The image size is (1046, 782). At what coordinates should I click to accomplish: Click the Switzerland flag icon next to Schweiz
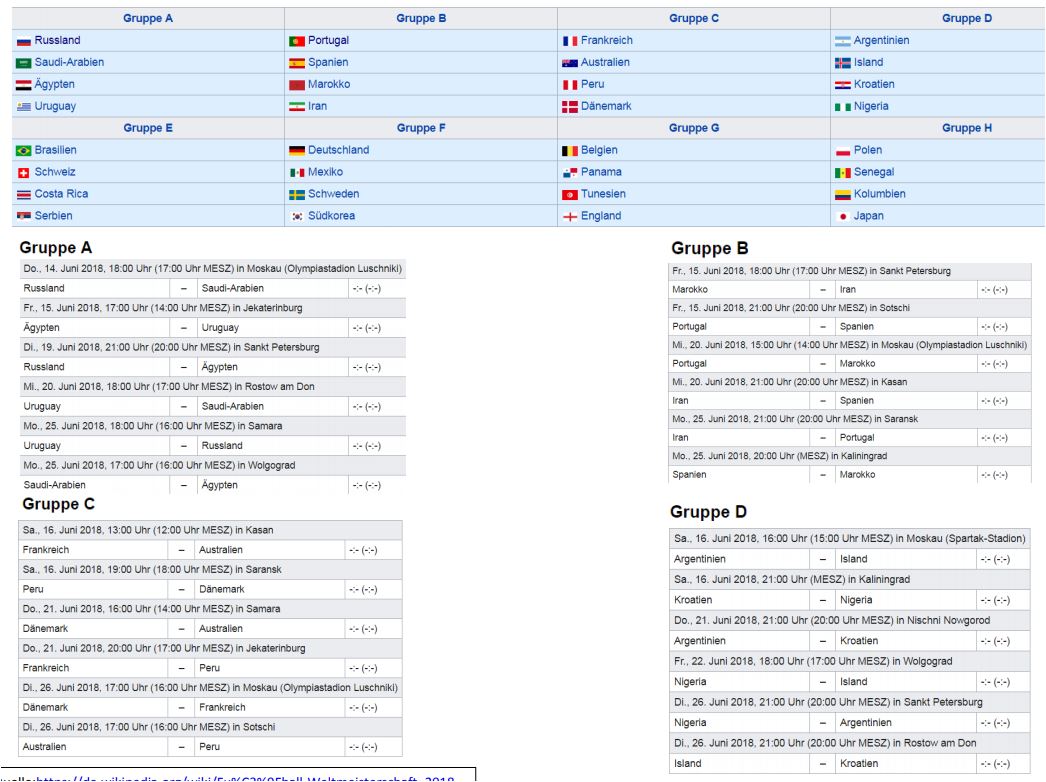(23, 173)
